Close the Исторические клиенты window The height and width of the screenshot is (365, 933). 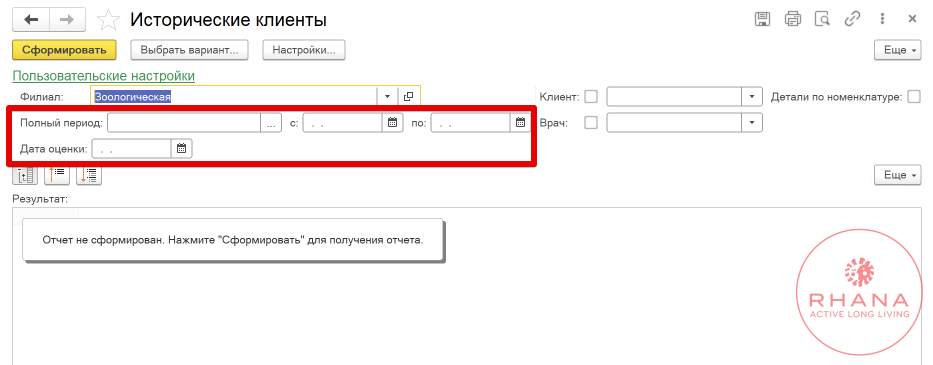point(912,19)
